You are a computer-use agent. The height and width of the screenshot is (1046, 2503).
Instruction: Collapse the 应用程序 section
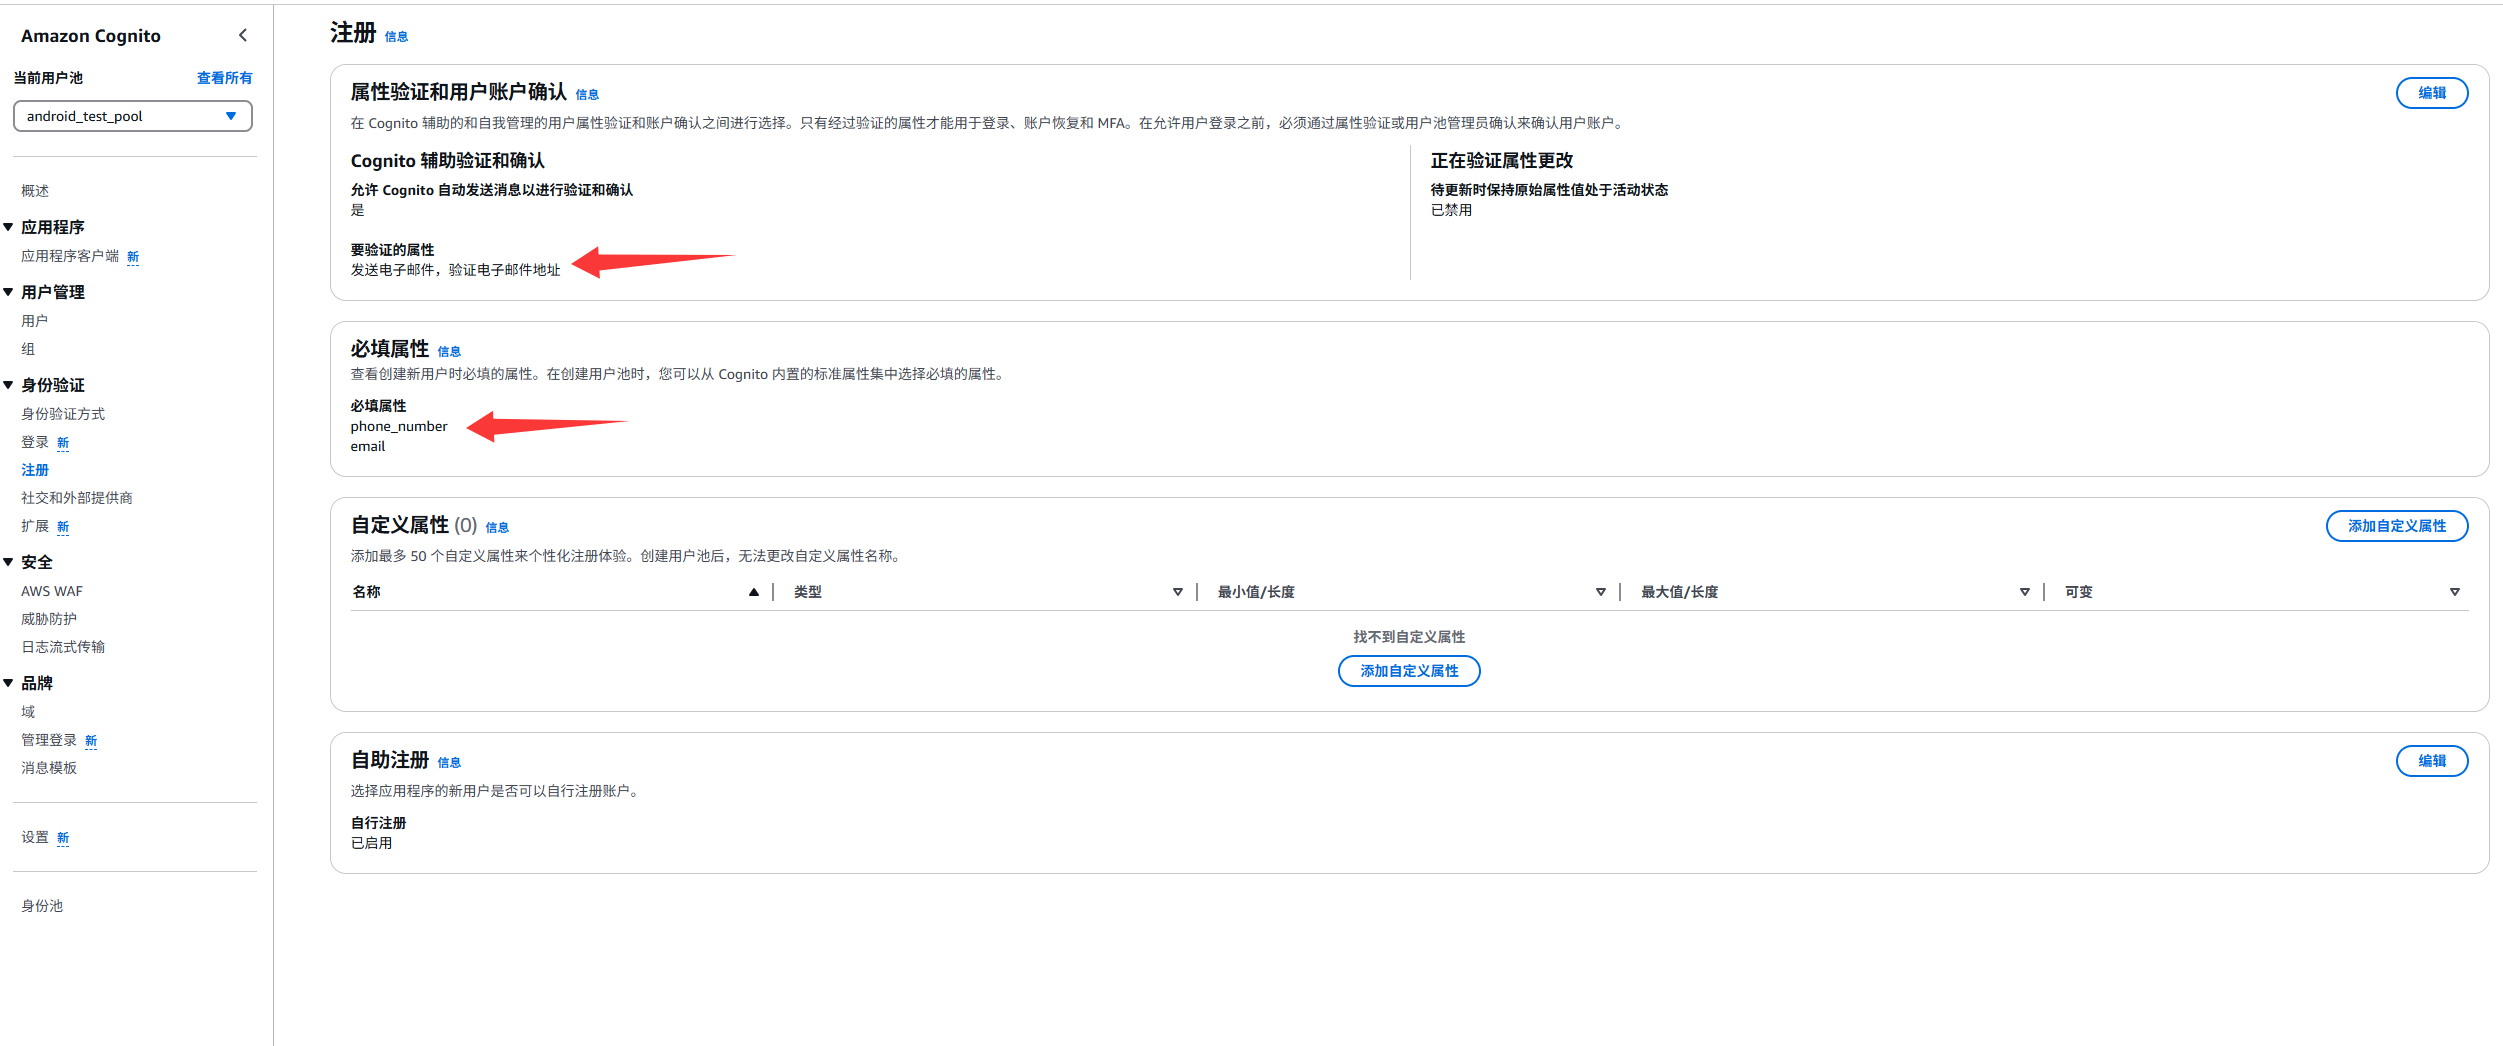(x=8, y=227)
